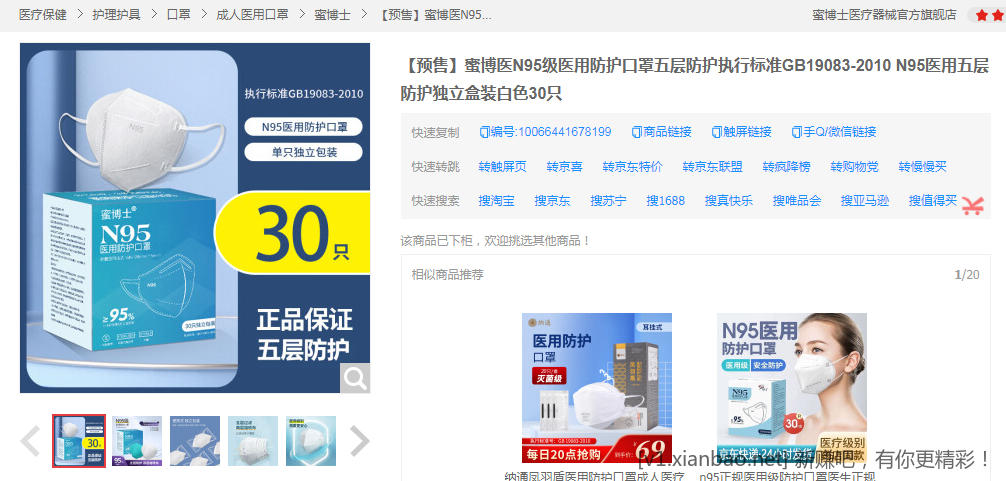The image size is (1006, 481).
Task: Copy 商品链接 product link
Action: 661,132
